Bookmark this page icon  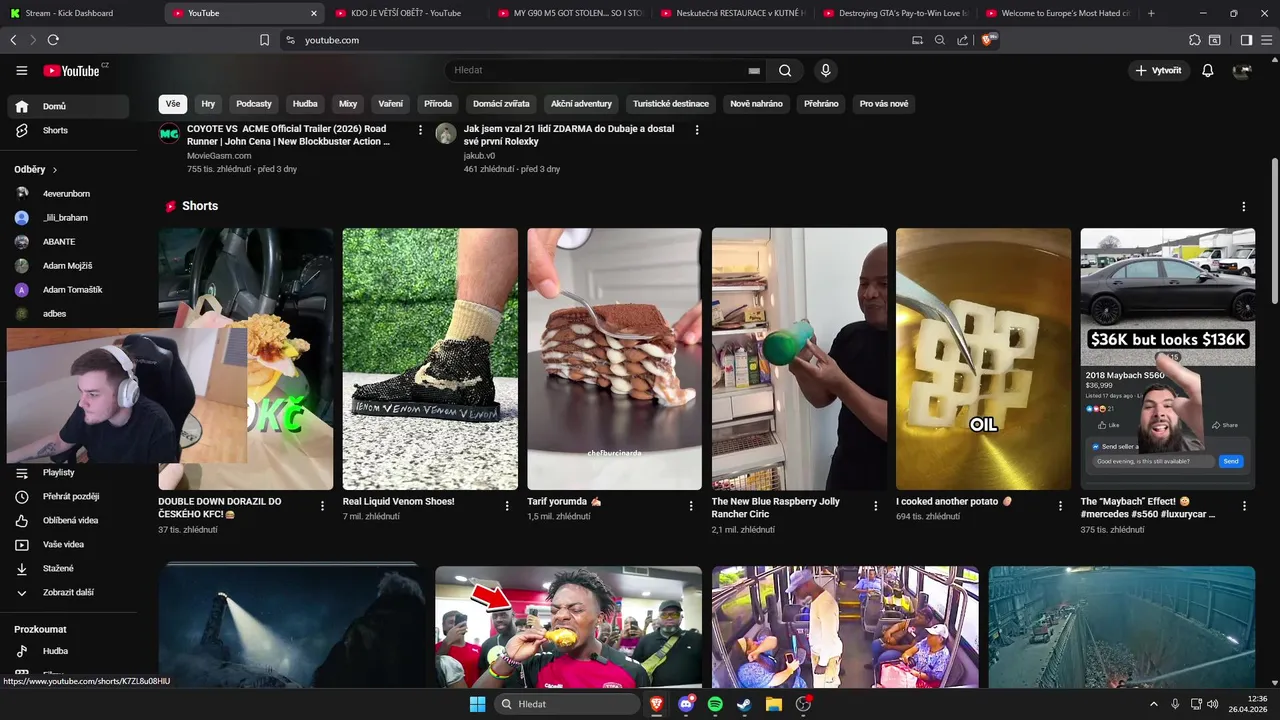pyautogui.click(x=264, y=40)
